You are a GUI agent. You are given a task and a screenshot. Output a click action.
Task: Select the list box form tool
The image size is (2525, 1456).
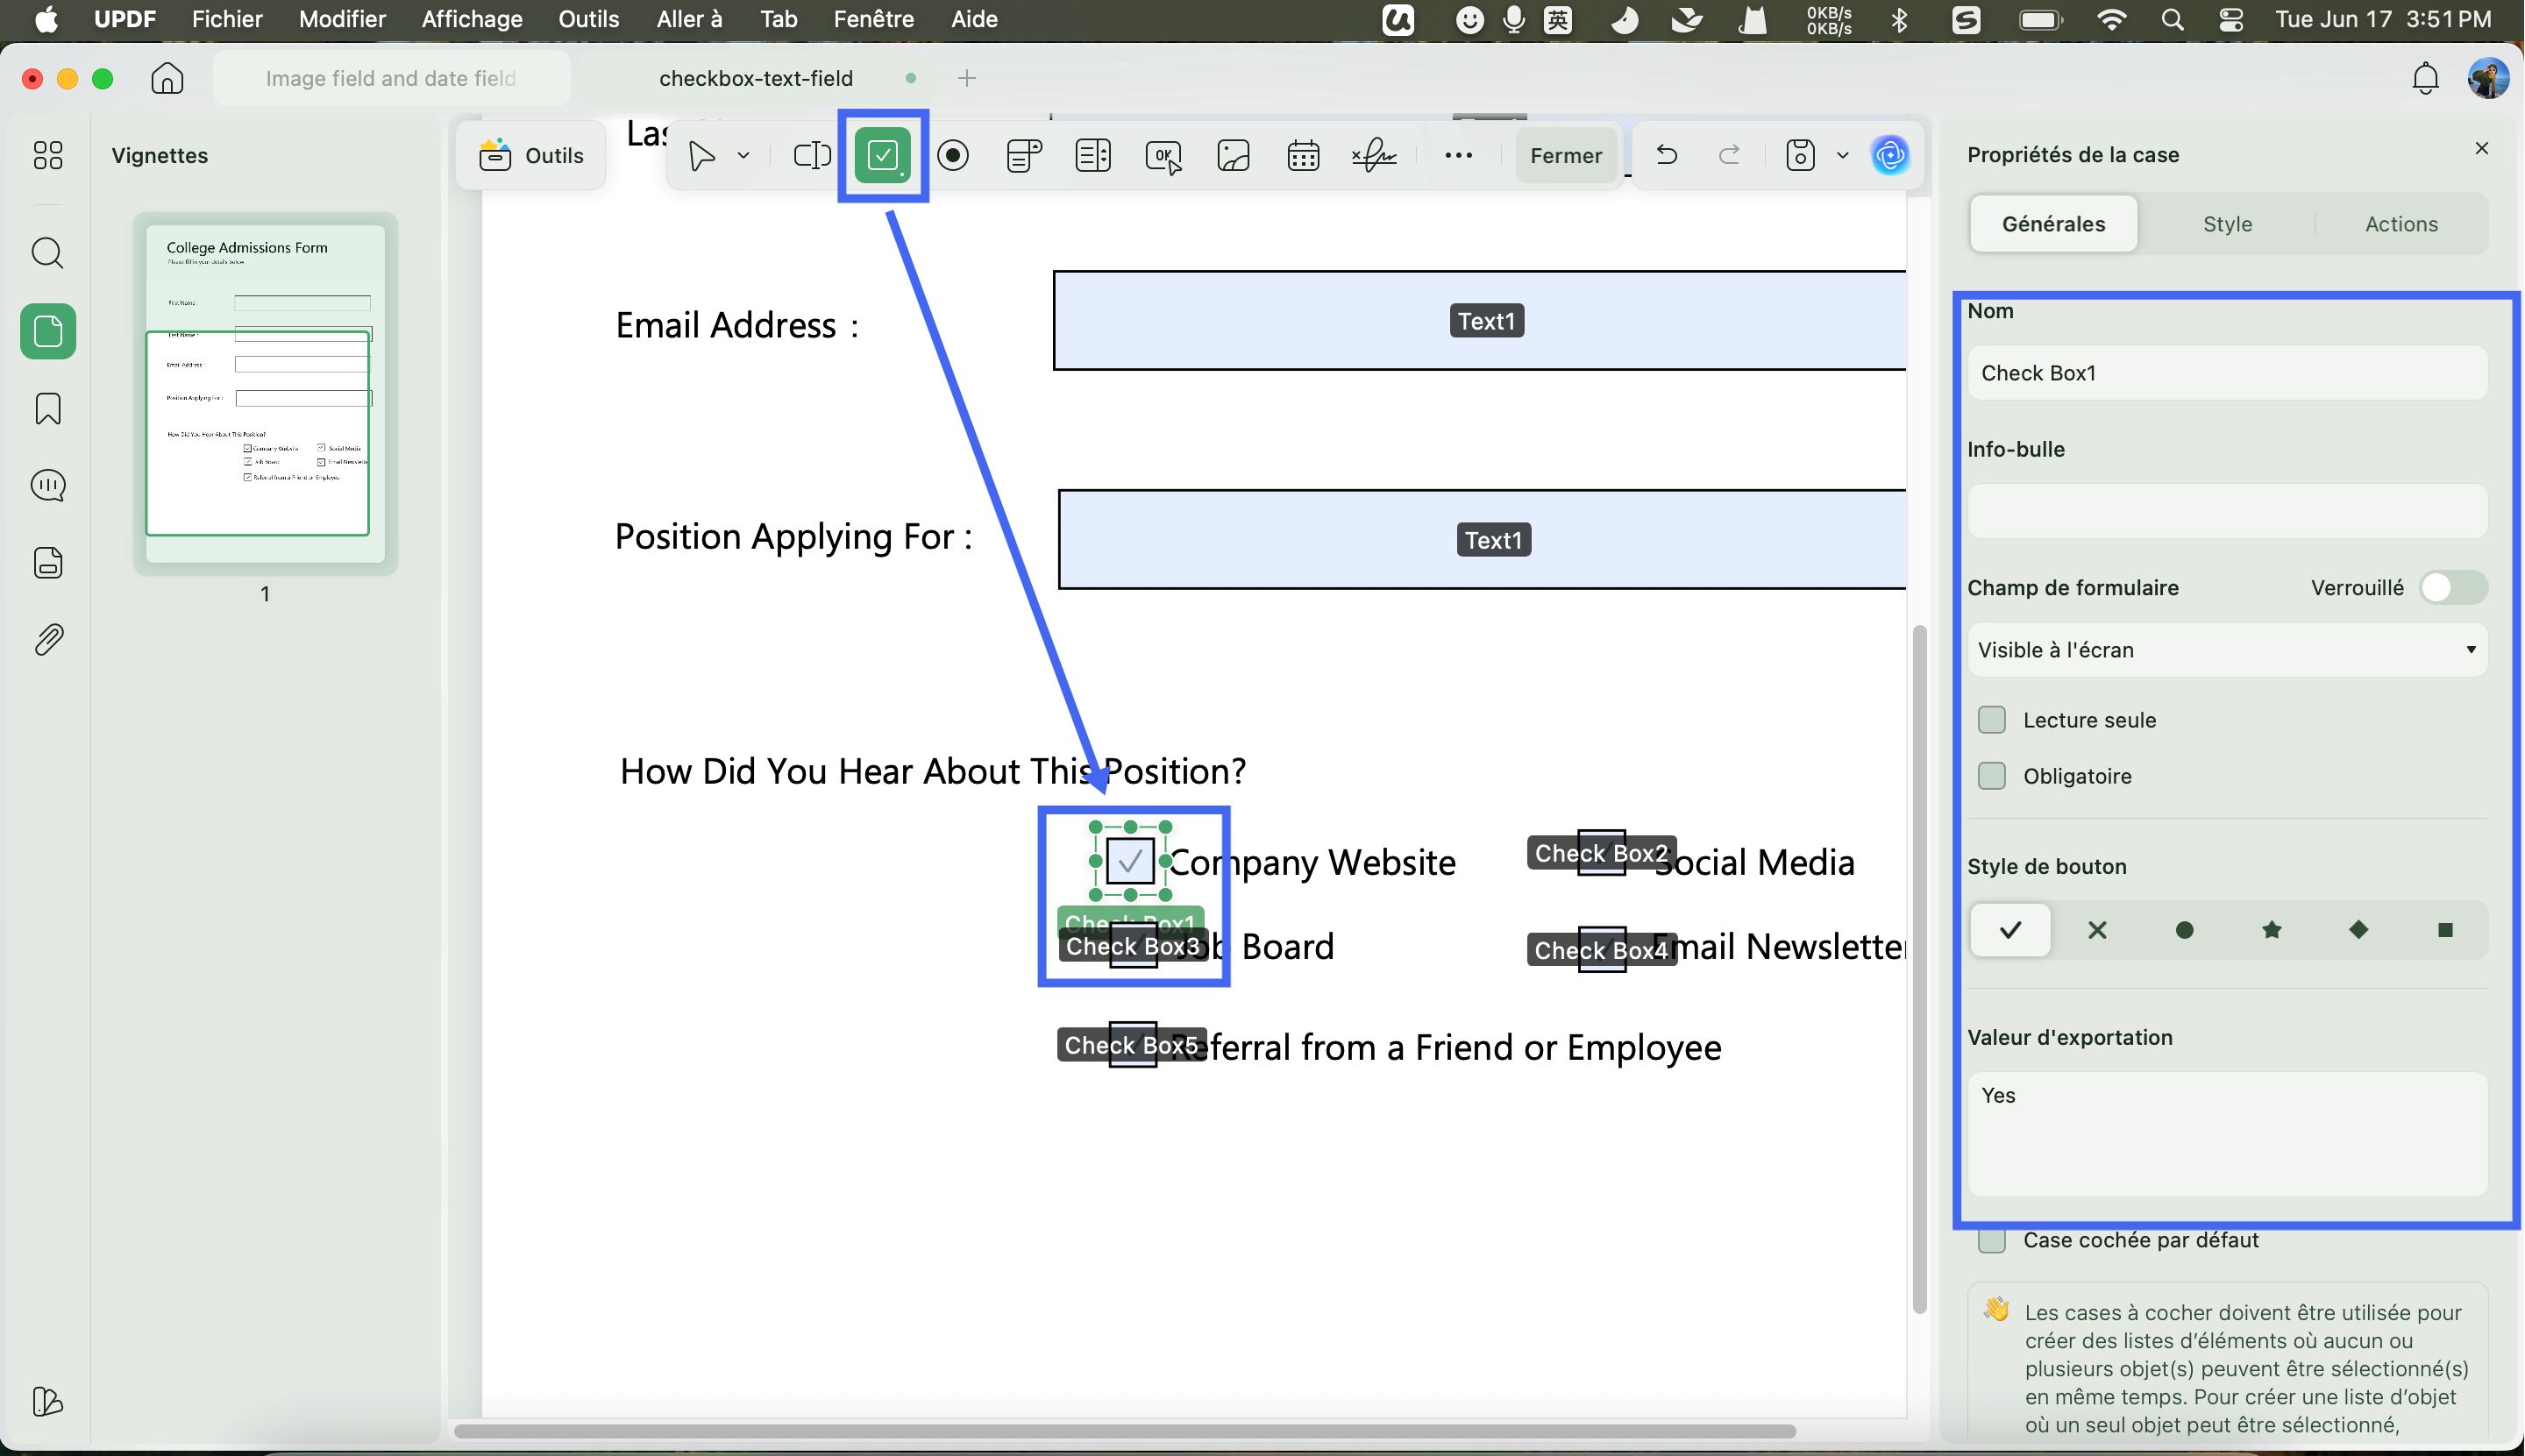1093,155
